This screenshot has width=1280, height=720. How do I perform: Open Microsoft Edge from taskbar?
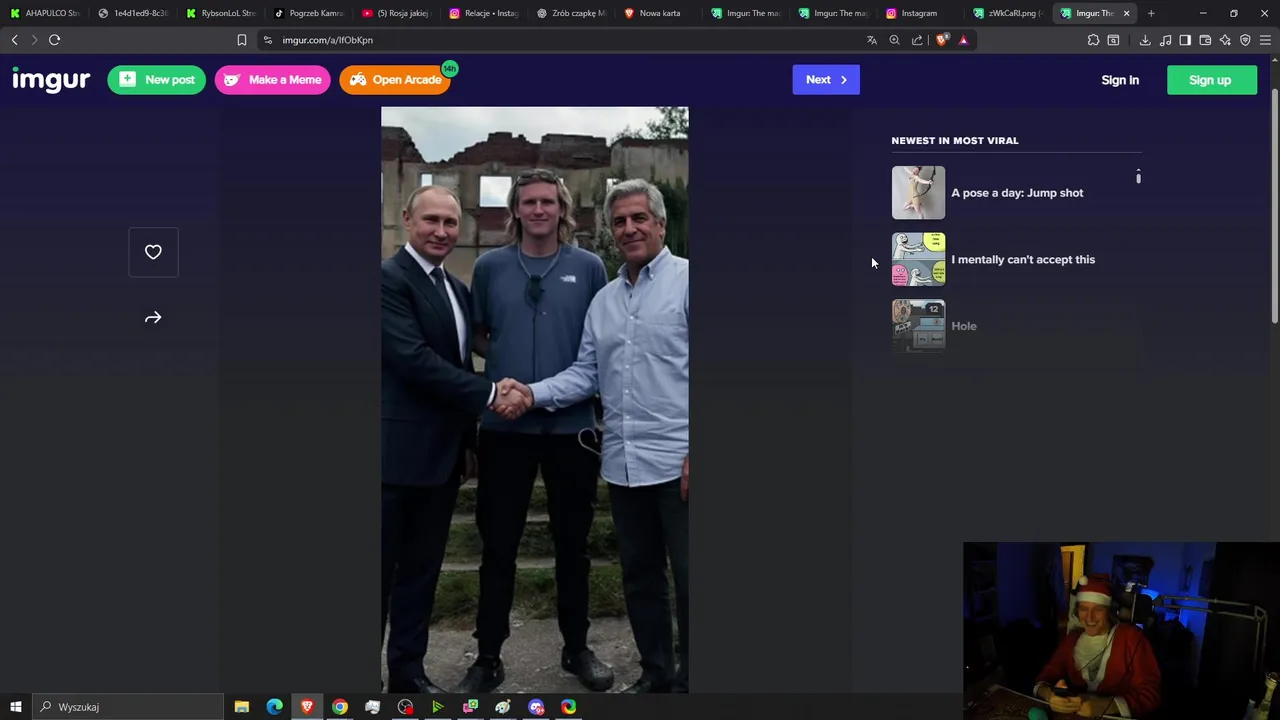(x=274, y=707)
